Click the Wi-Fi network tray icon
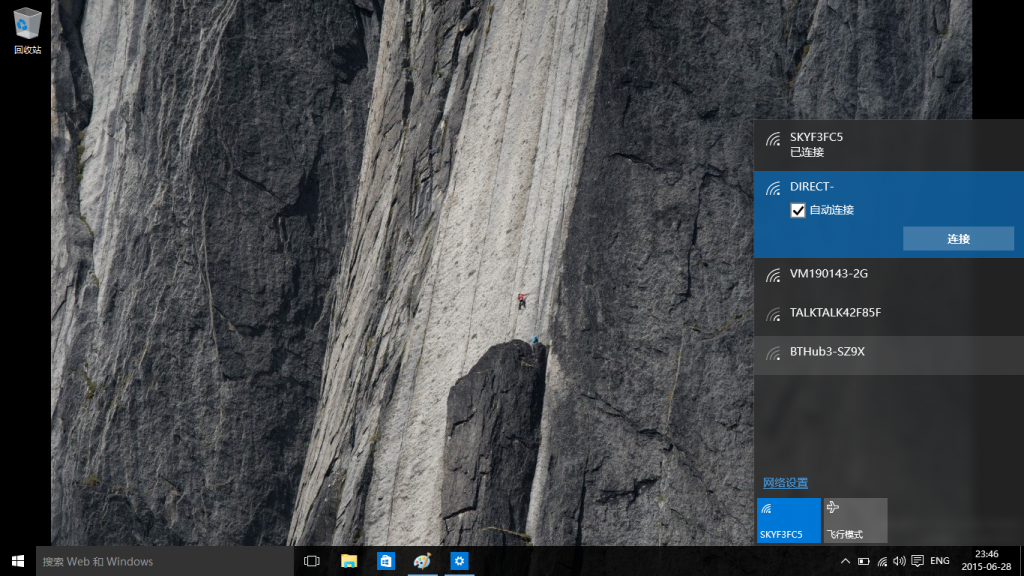 coord(882,561)
